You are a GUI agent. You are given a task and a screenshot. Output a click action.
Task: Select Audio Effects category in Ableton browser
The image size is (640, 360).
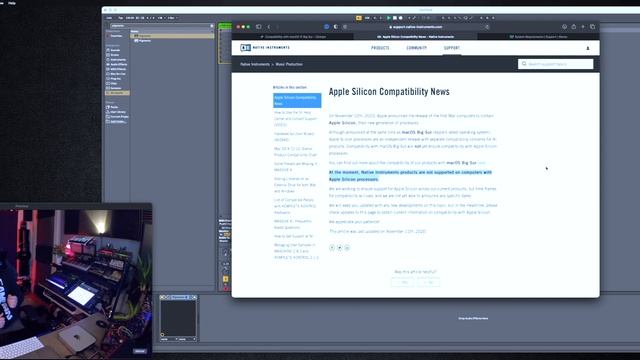tap(118, 64)
